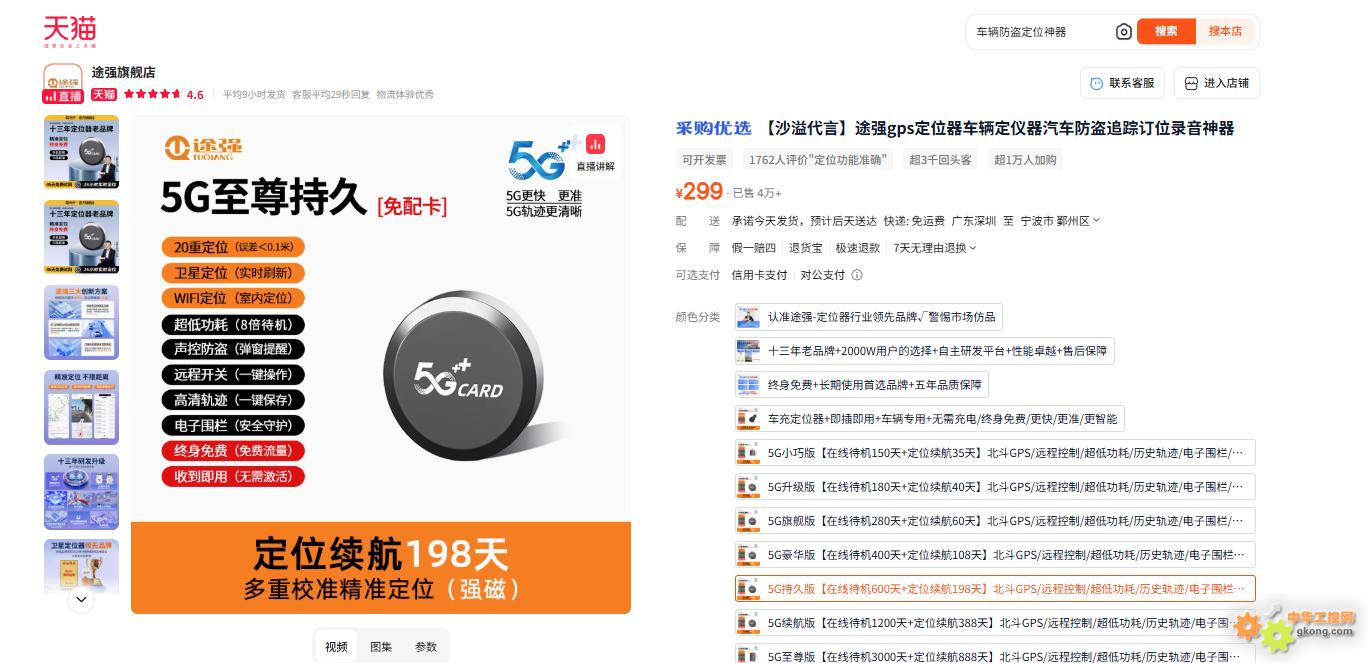
Task: Switch to 参数 tab
Action: (x=426, y=647)
